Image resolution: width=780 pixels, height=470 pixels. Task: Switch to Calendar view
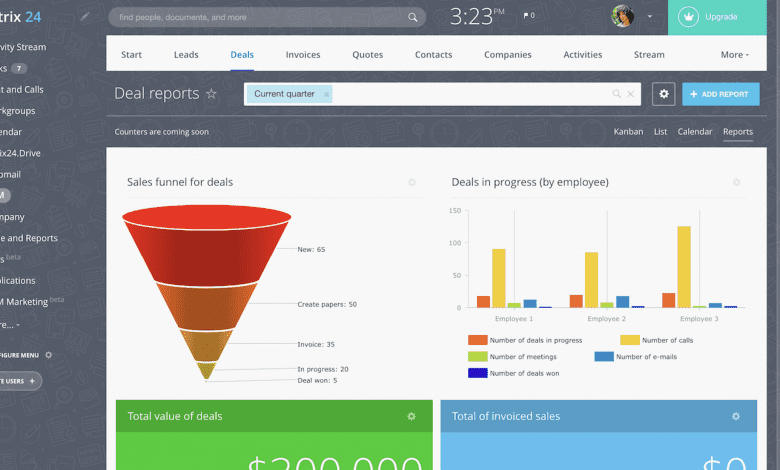(694, 132)
